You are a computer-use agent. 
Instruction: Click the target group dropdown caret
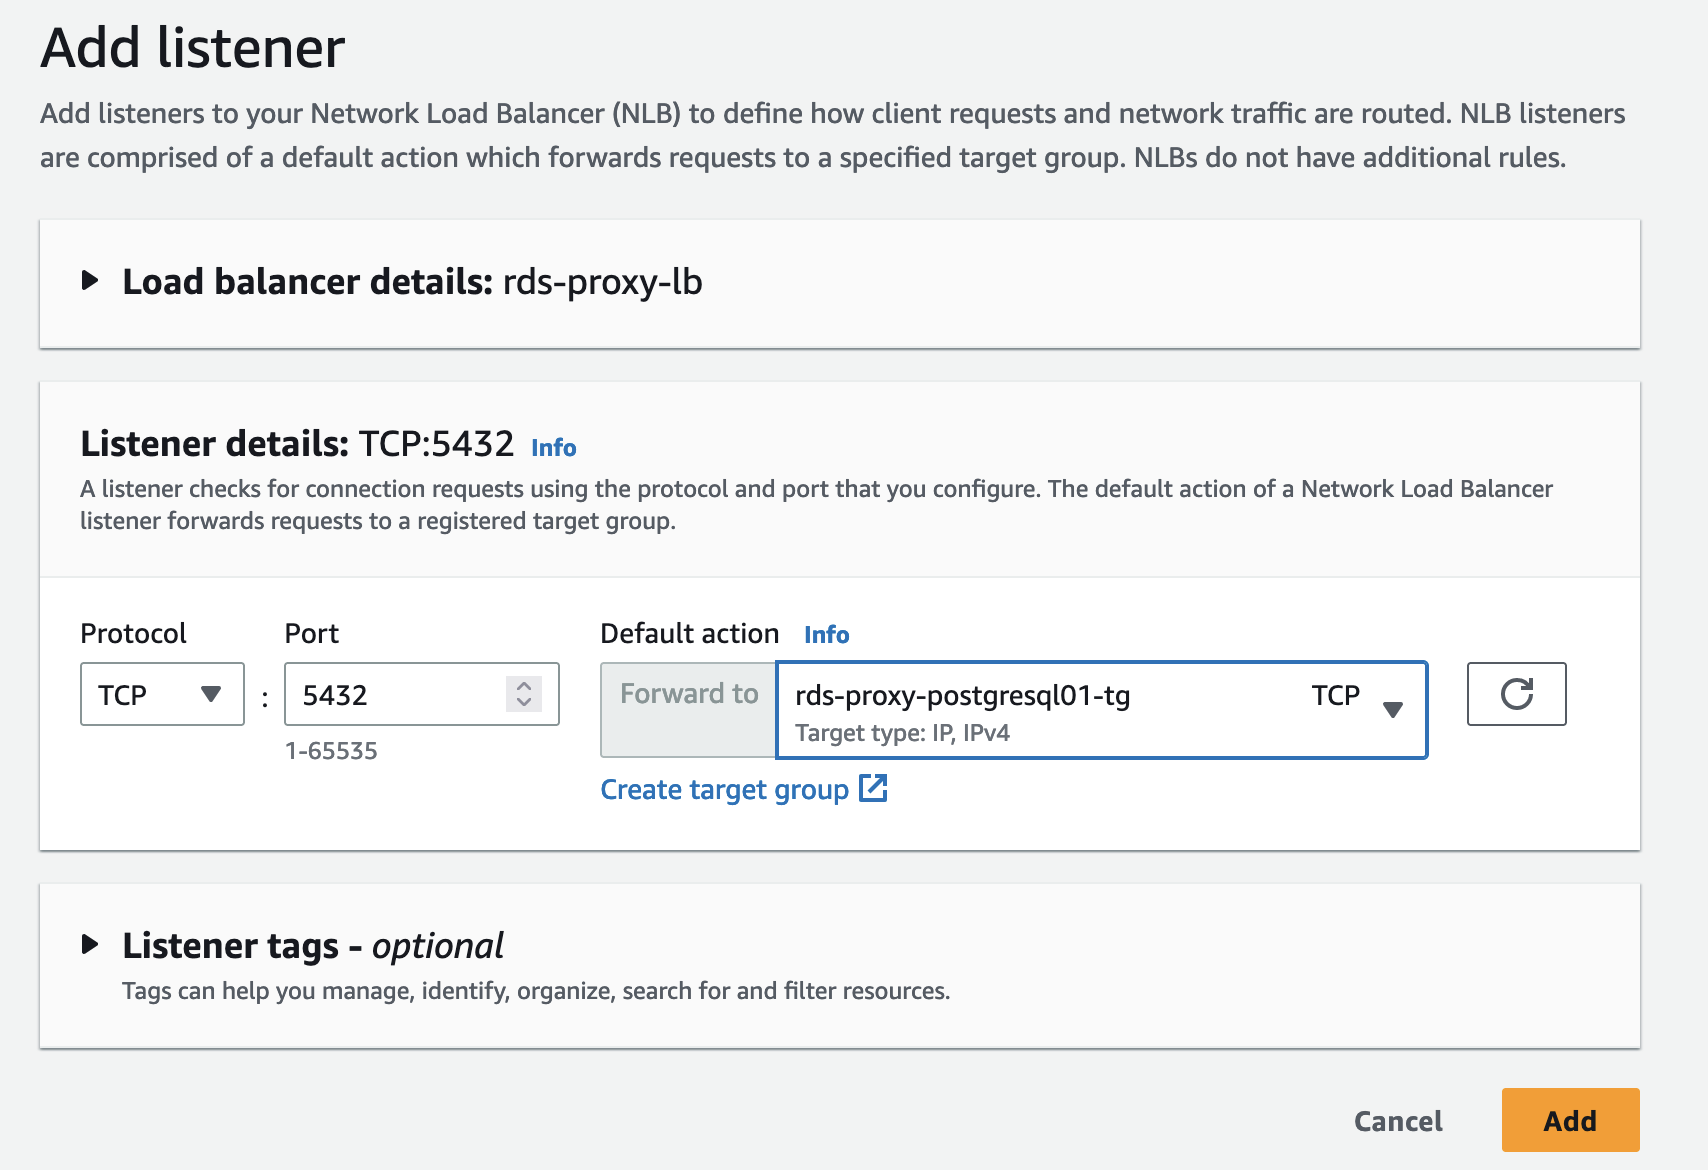point(1392,710)
